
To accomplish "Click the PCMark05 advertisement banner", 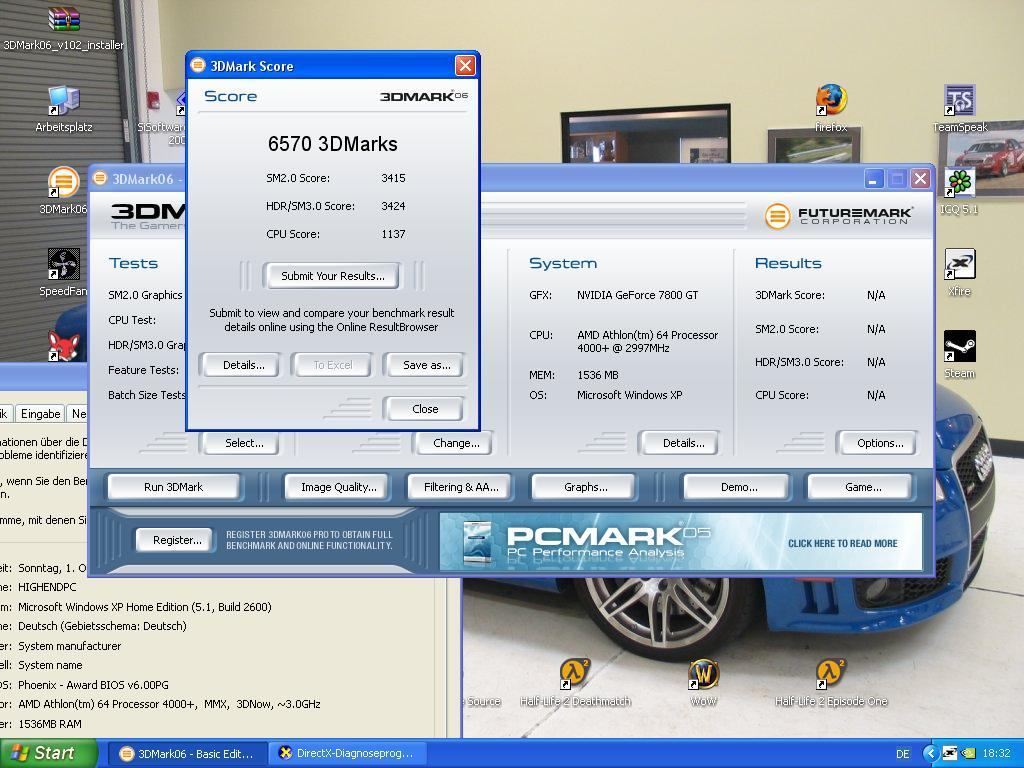I will click(681, 541).
